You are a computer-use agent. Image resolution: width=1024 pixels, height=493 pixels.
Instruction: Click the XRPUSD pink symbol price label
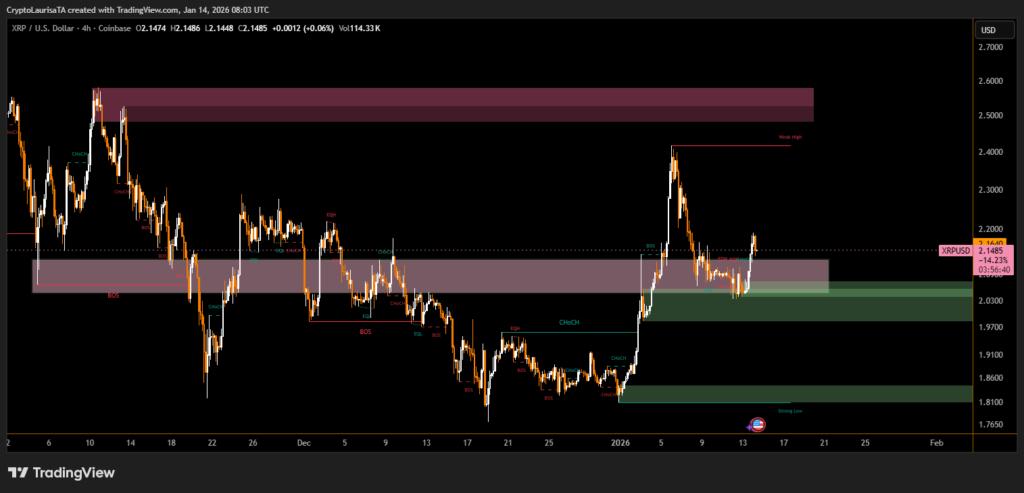click(x=956, y=251)
